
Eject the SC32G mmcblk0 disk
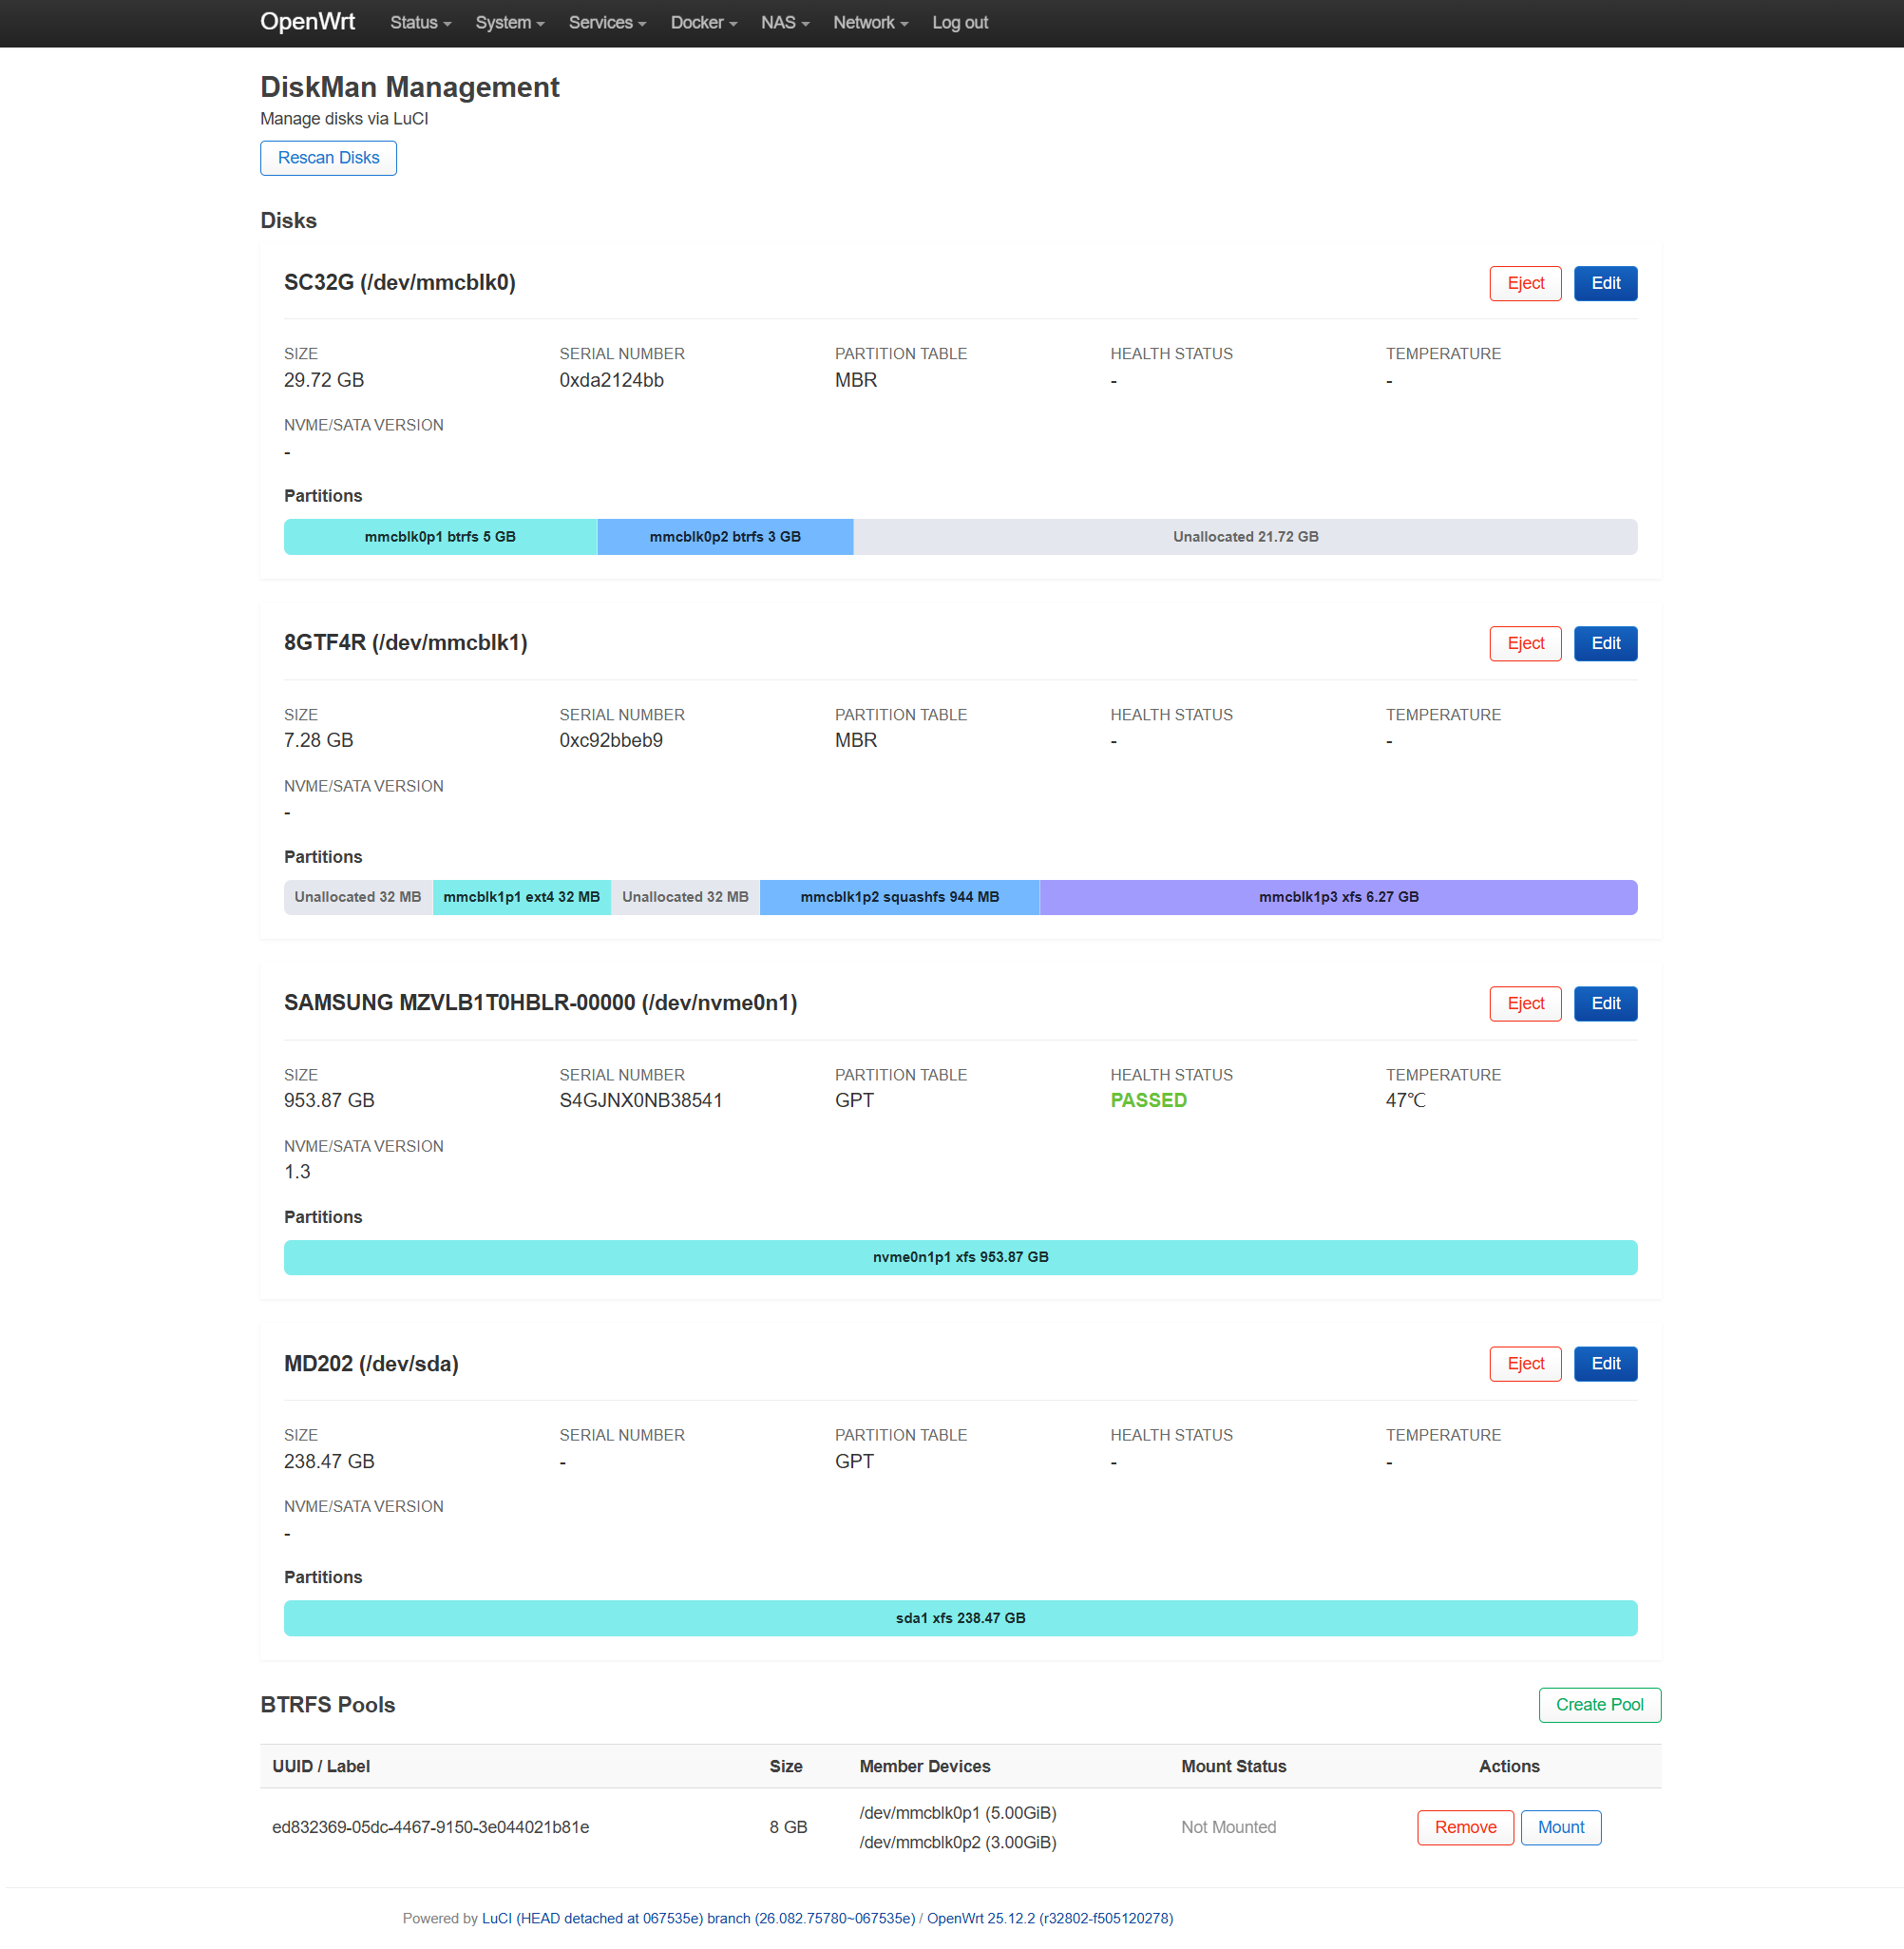tap(1525, 284)
